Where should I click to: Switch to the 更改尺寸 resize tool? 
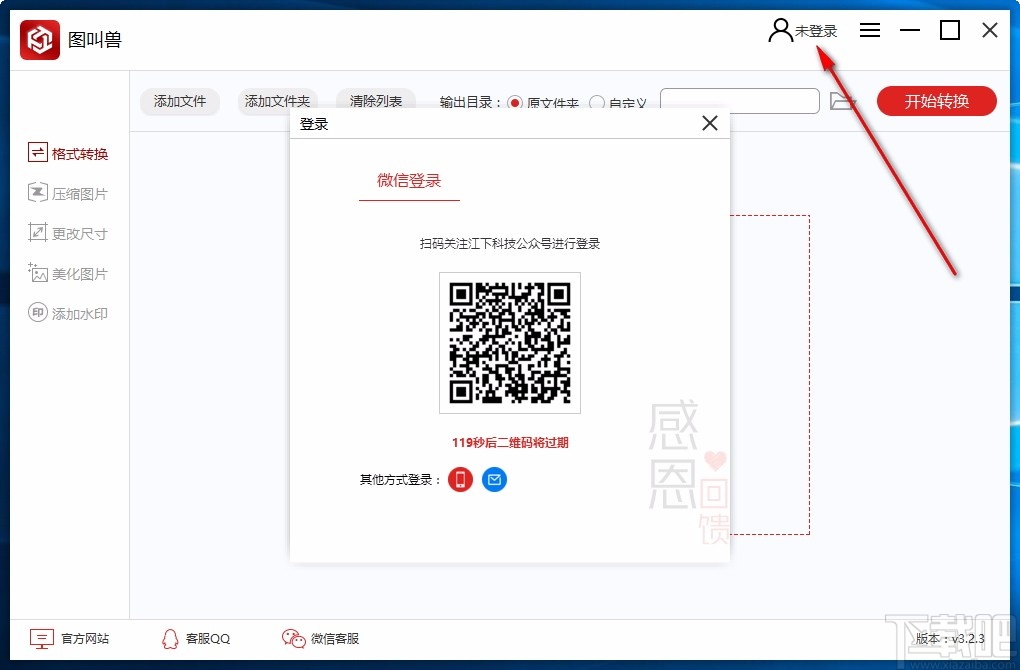(68, 232)
